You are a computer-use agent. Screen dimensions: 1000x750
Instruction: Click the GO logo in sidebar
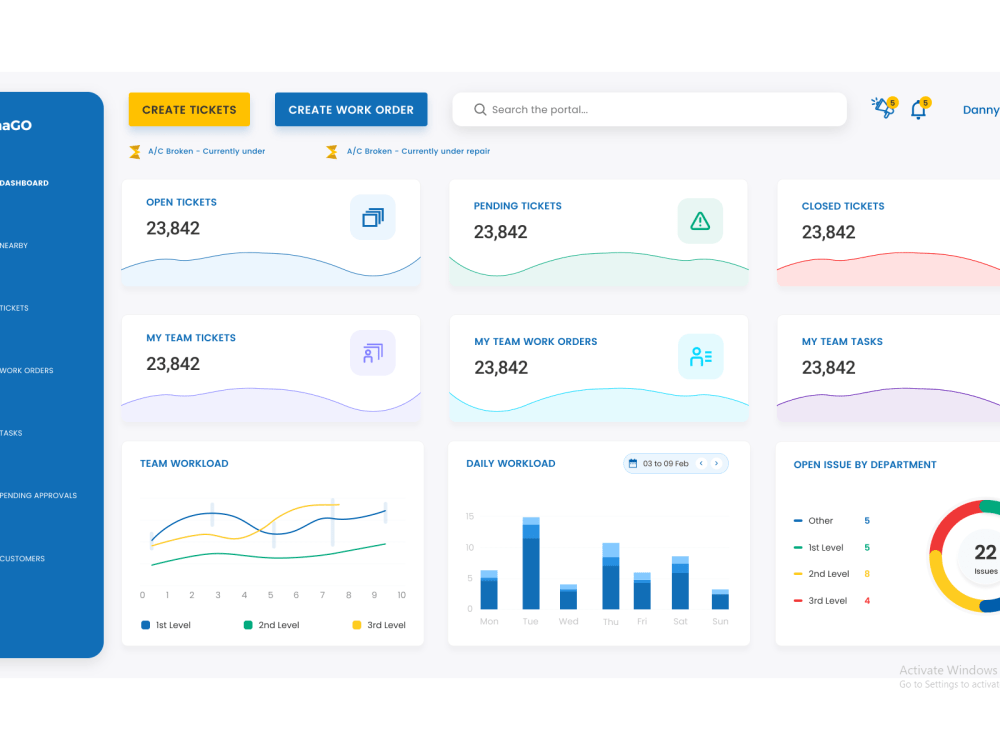tap(16, 126)
